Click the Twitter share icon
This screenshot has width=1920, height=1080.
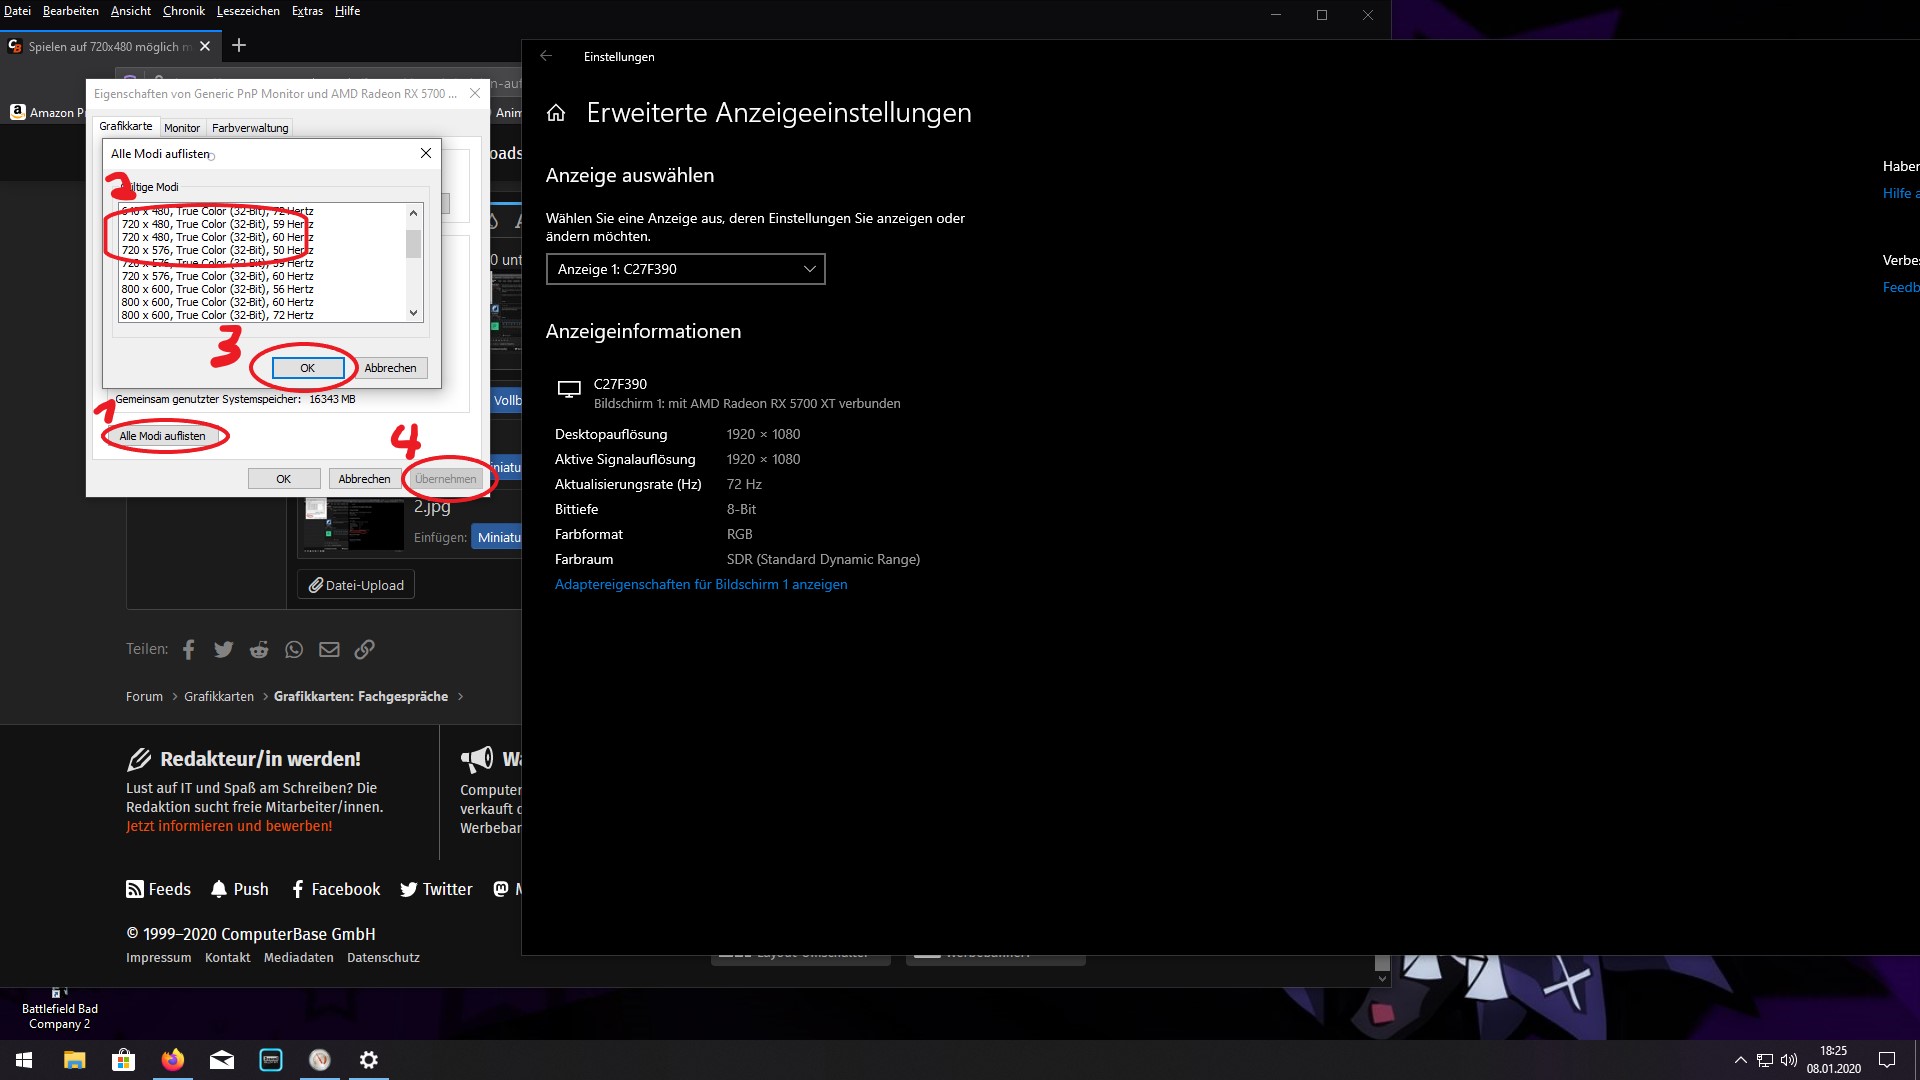(223, 650)
